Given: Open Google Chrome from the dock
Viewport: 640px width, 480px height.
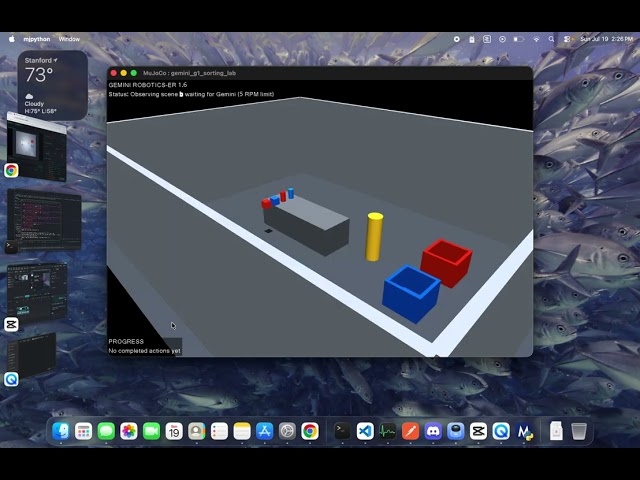Looking at the screenshot, I should 310,431.
